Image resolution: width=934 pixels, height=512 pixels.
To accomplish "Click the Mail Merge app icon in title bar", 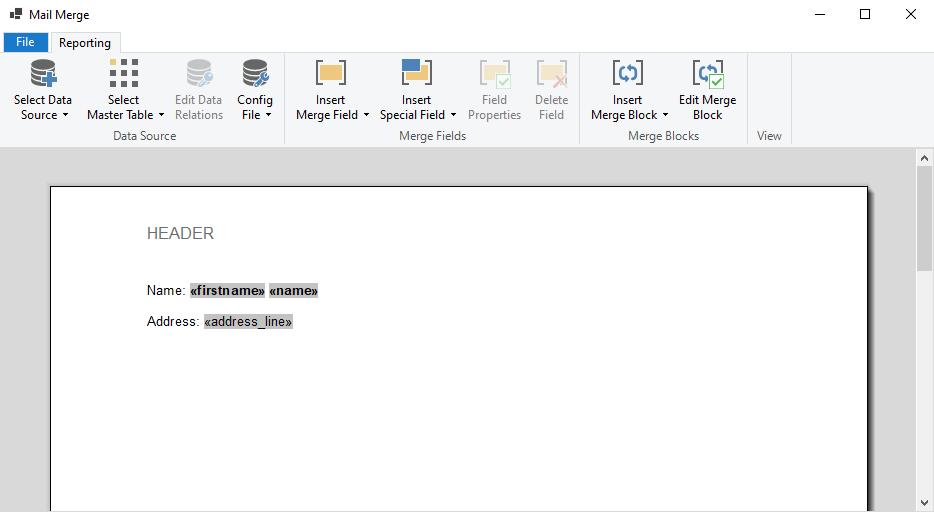I will coord(16,14).
